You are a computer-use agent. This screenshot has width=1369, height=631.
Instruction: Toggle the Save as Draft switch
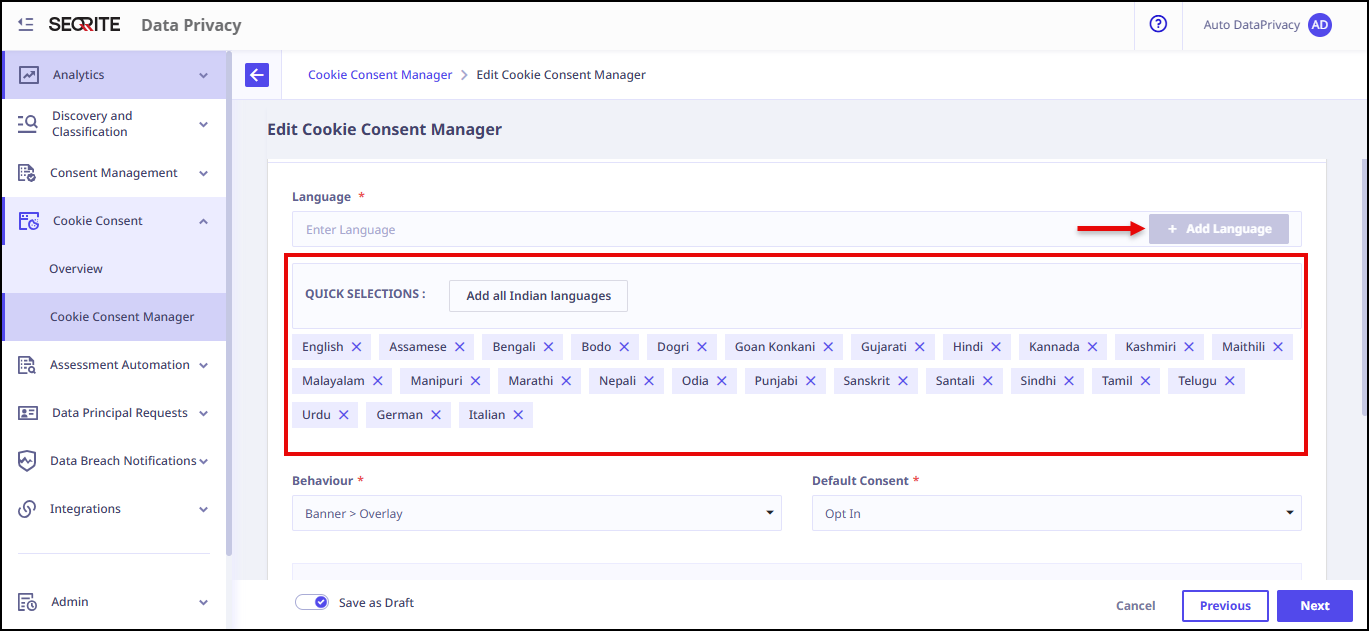[312, 603]
